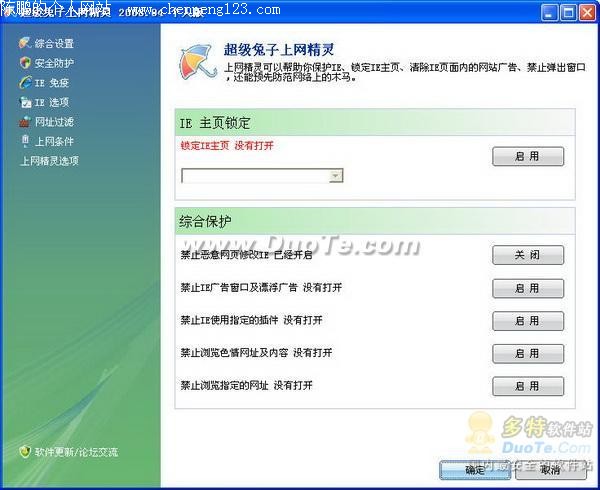The height and width of the screenshot is (490, 600).
Task: Enable 禁止浏览指定的网址 protection
Action: (x=527, y=387)
